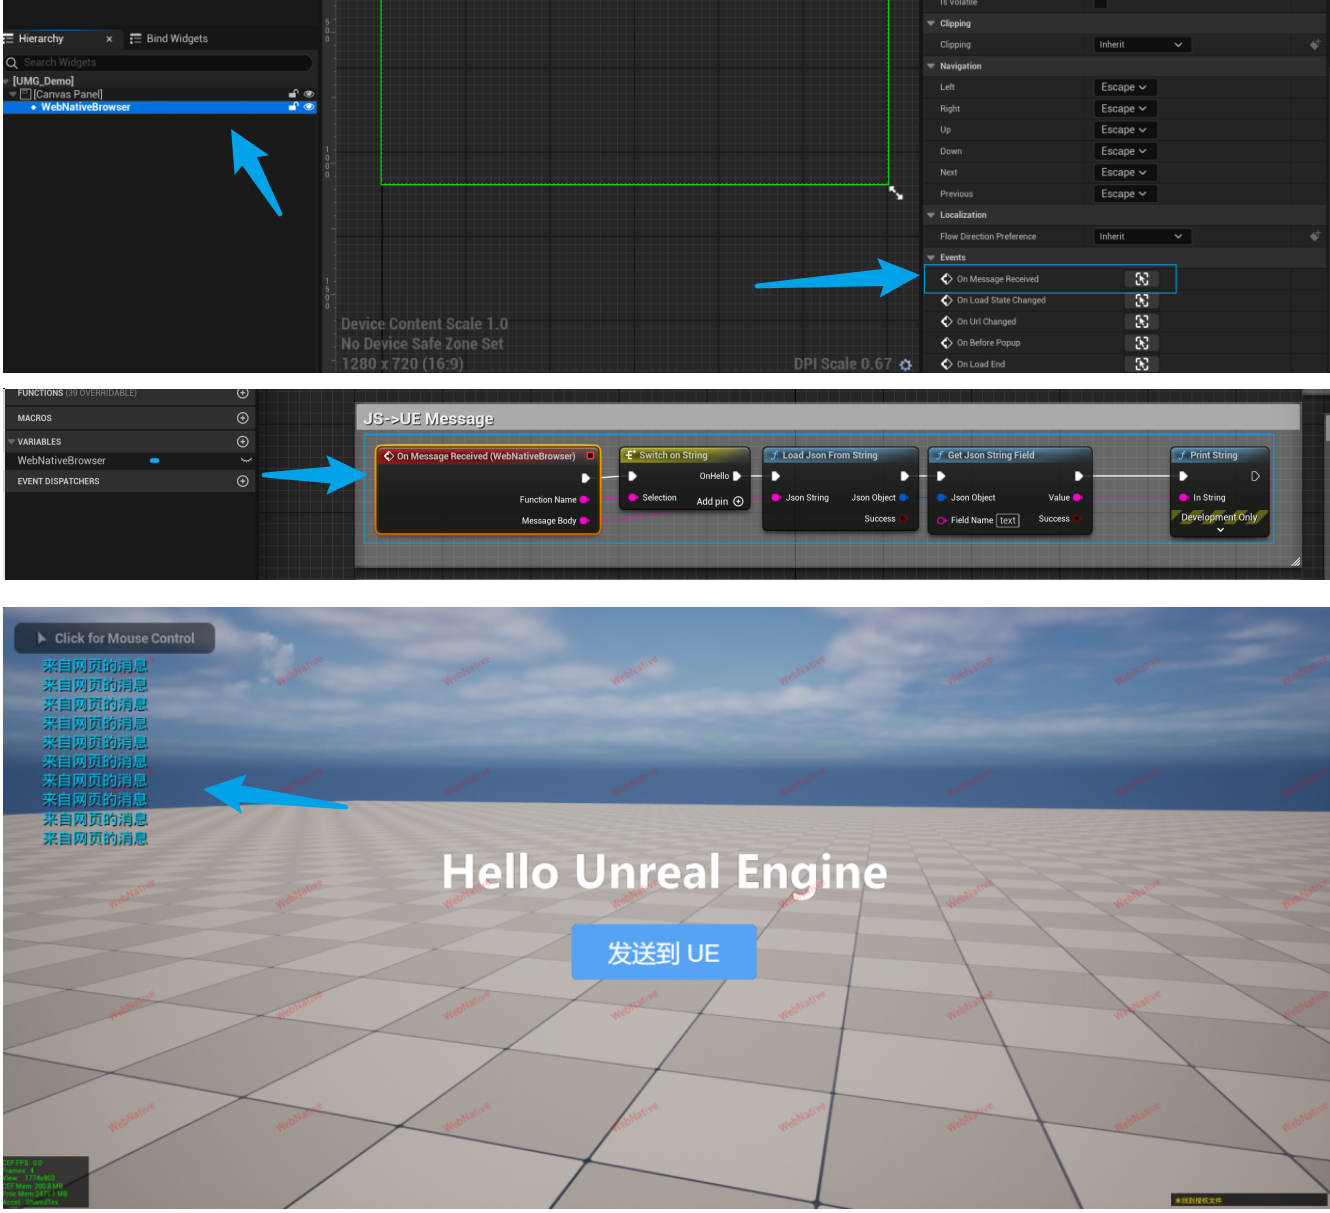Open the Right navigation Escape dropdown
1330x1213 pixels.
pyautogui.click(x=1124, y=109)
